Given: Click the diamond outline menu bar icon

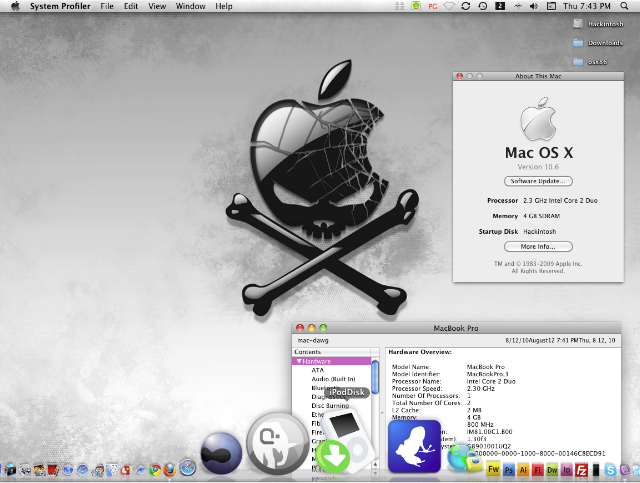Looking at the screenshot, I should click(x=449, y=6).
